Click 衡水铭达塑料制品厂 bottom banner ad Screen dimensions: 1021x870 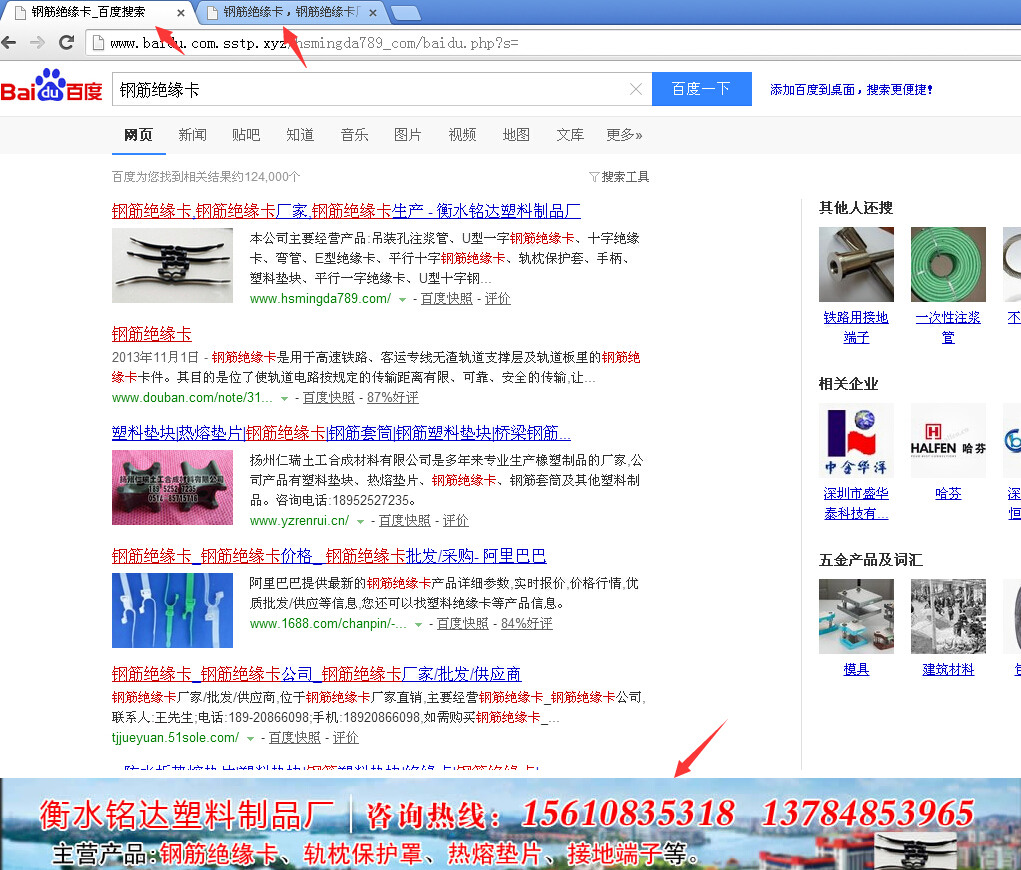pos(510,824)
